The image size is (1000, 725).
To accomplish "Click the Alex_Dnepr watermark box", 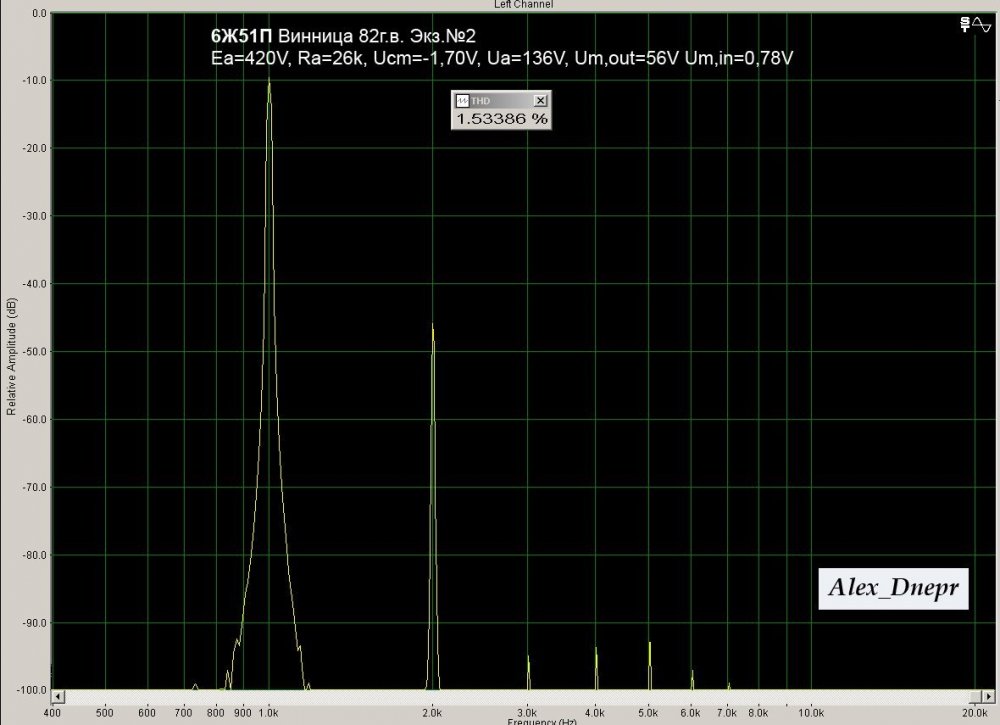I will point(894,588).
